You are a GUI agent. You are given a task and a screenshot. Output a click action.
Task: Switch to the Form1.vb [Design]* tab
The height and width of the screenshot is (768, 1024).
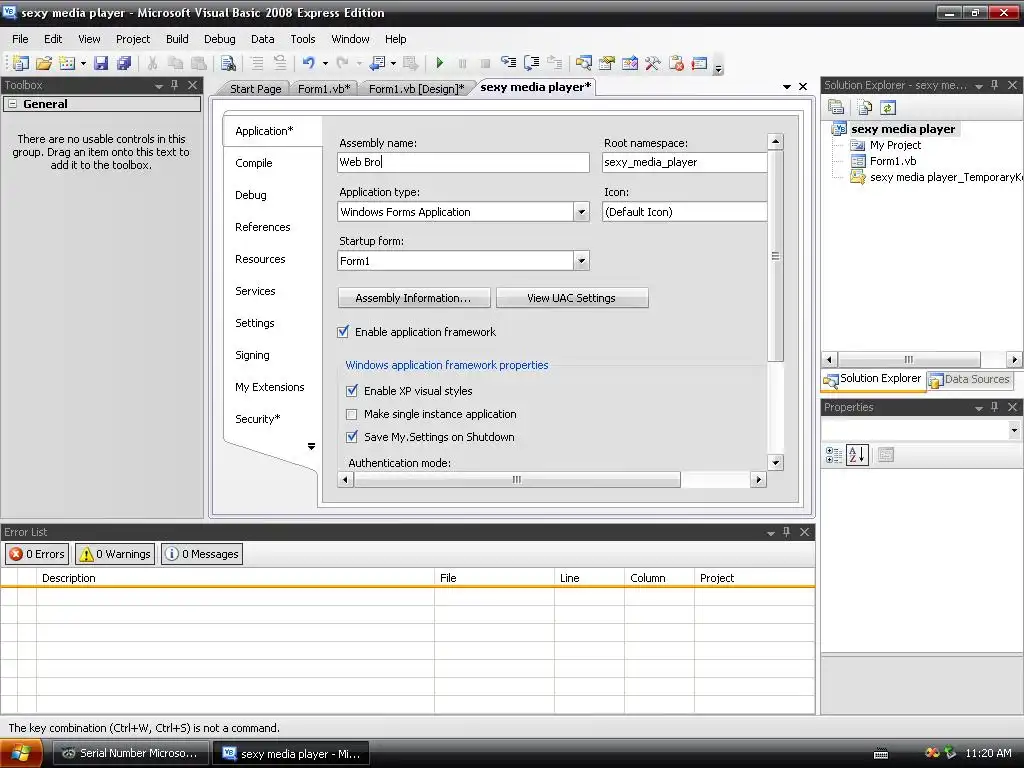(x=416, y=89)
